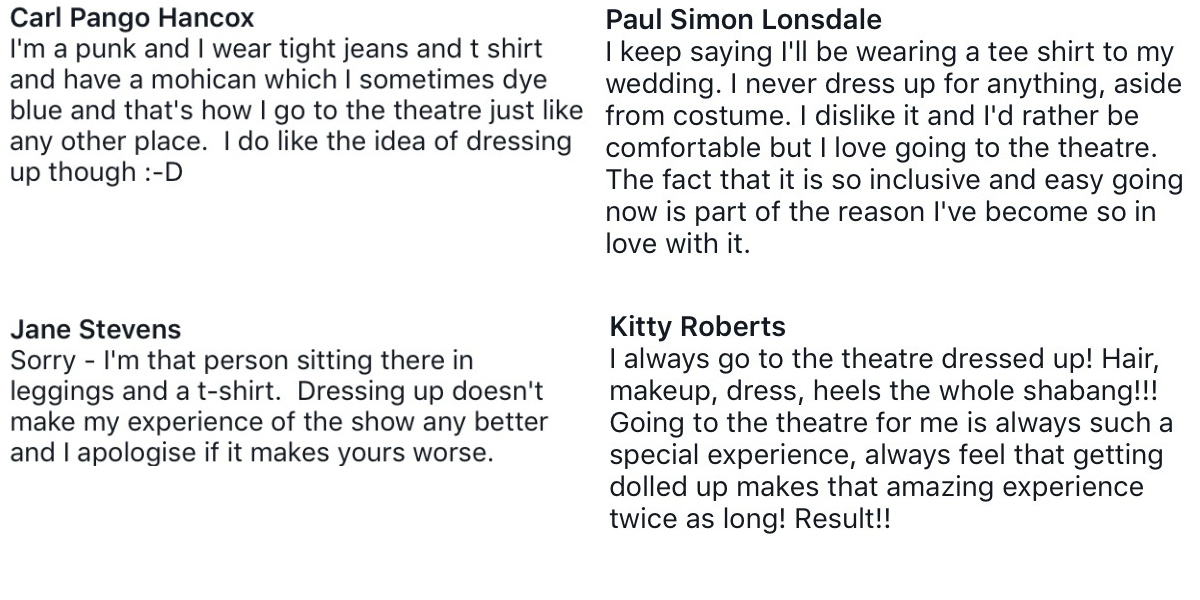Open Kitty Roberts' profile name
The height and width of the screenshot is (600, 1200).
697,327
